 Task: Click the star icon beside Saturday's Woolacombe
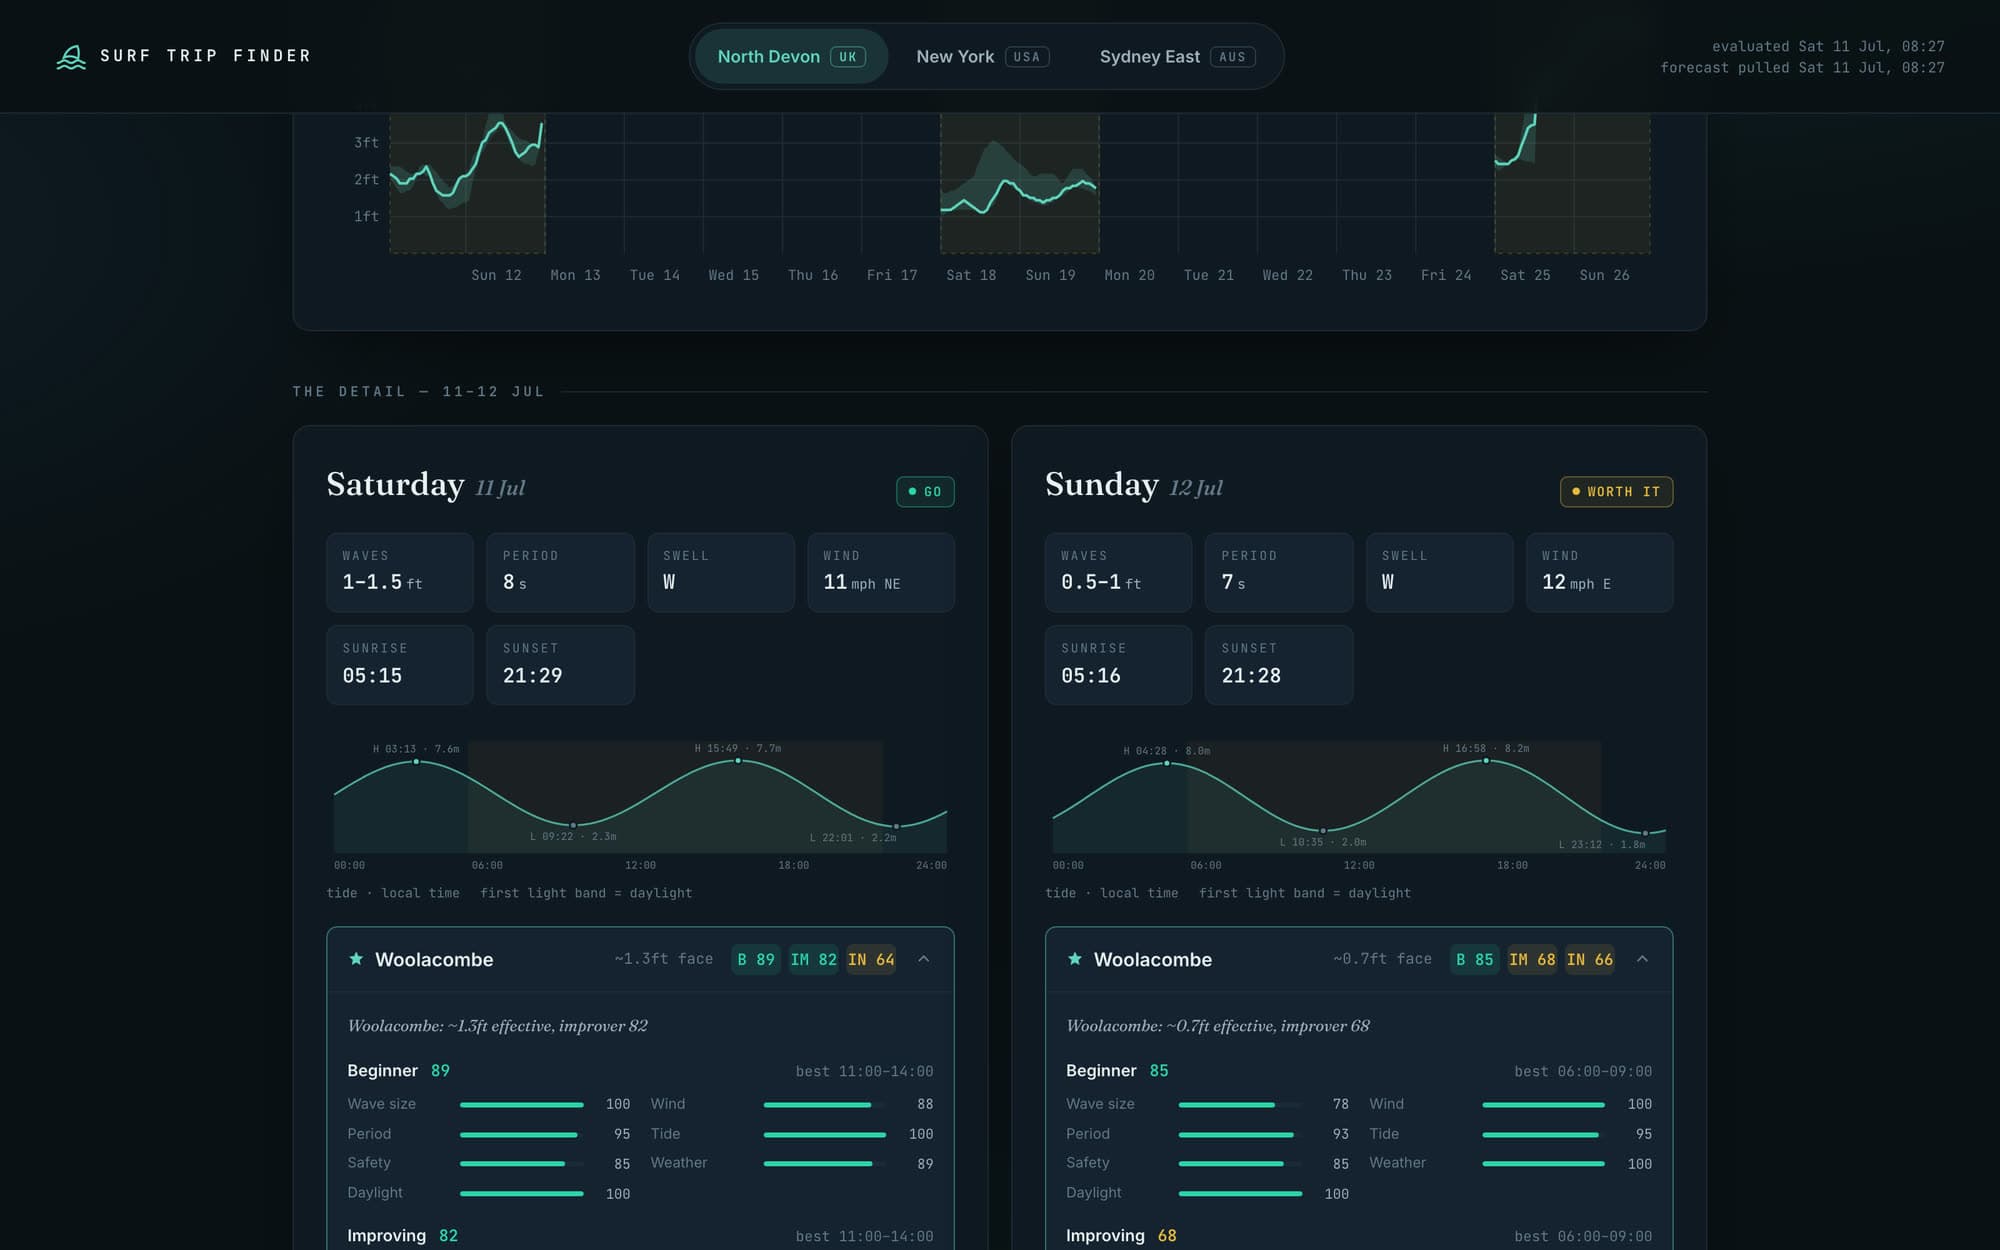click(x=356, y=959)
